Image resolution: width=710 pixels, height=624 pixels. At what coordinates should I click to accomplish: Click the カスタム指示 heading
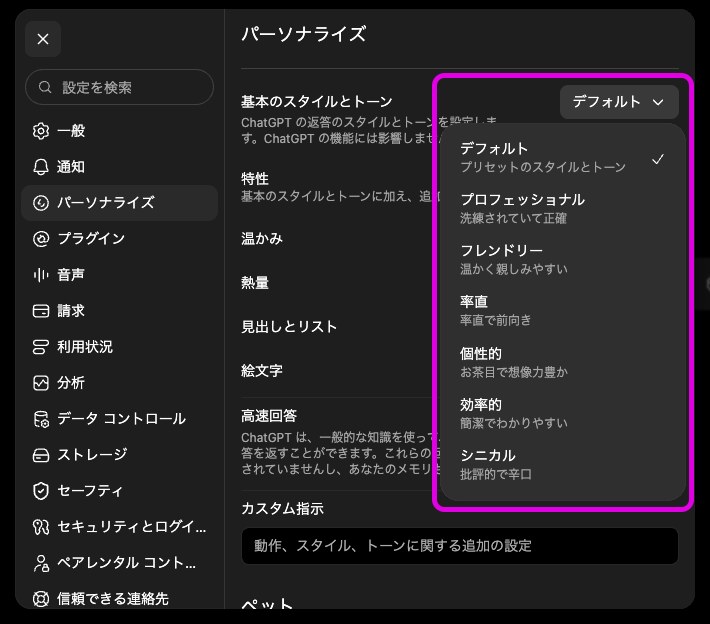[282, 509]
